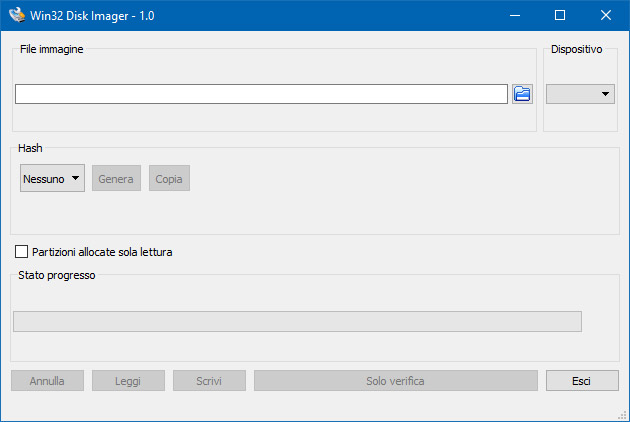Click the Stato progresso progress bar
The width and height of the screenshot is (630, 422).
tap(297, 321)
